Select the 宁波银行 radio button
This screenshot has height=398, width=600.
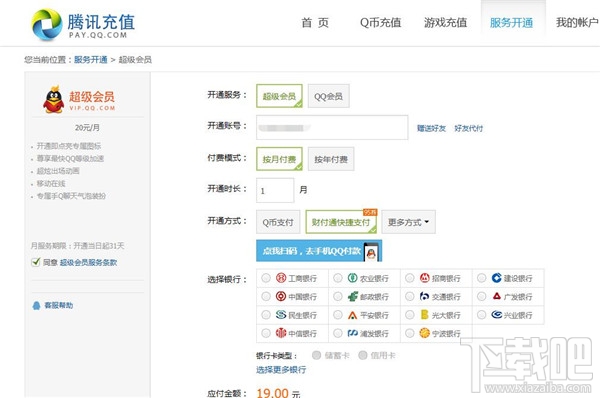tap(409, 333)
